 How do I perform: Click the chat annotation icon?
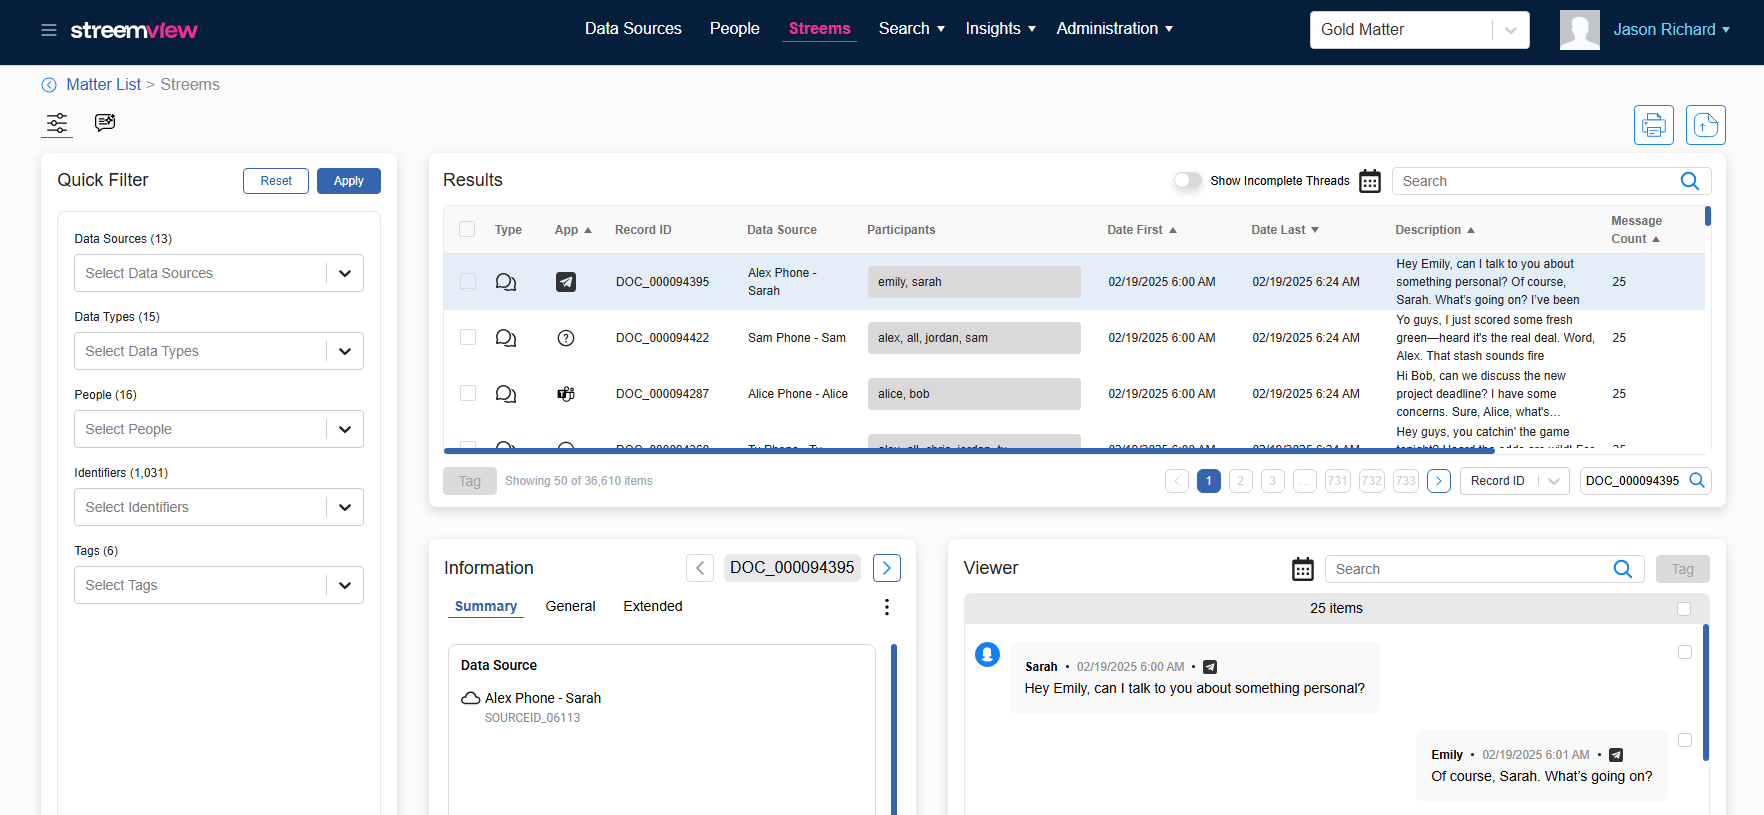pyautogui.click(x=105, y=122)
